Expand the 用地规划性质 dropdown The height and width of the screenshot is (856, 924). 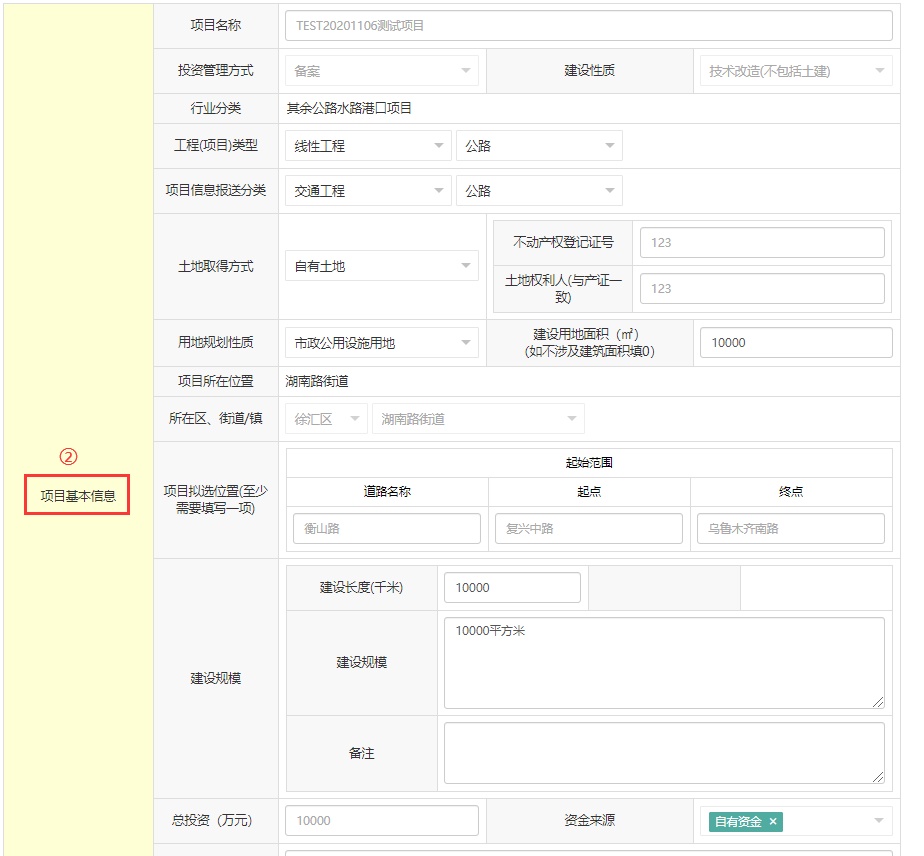click(x=381, y=343)
